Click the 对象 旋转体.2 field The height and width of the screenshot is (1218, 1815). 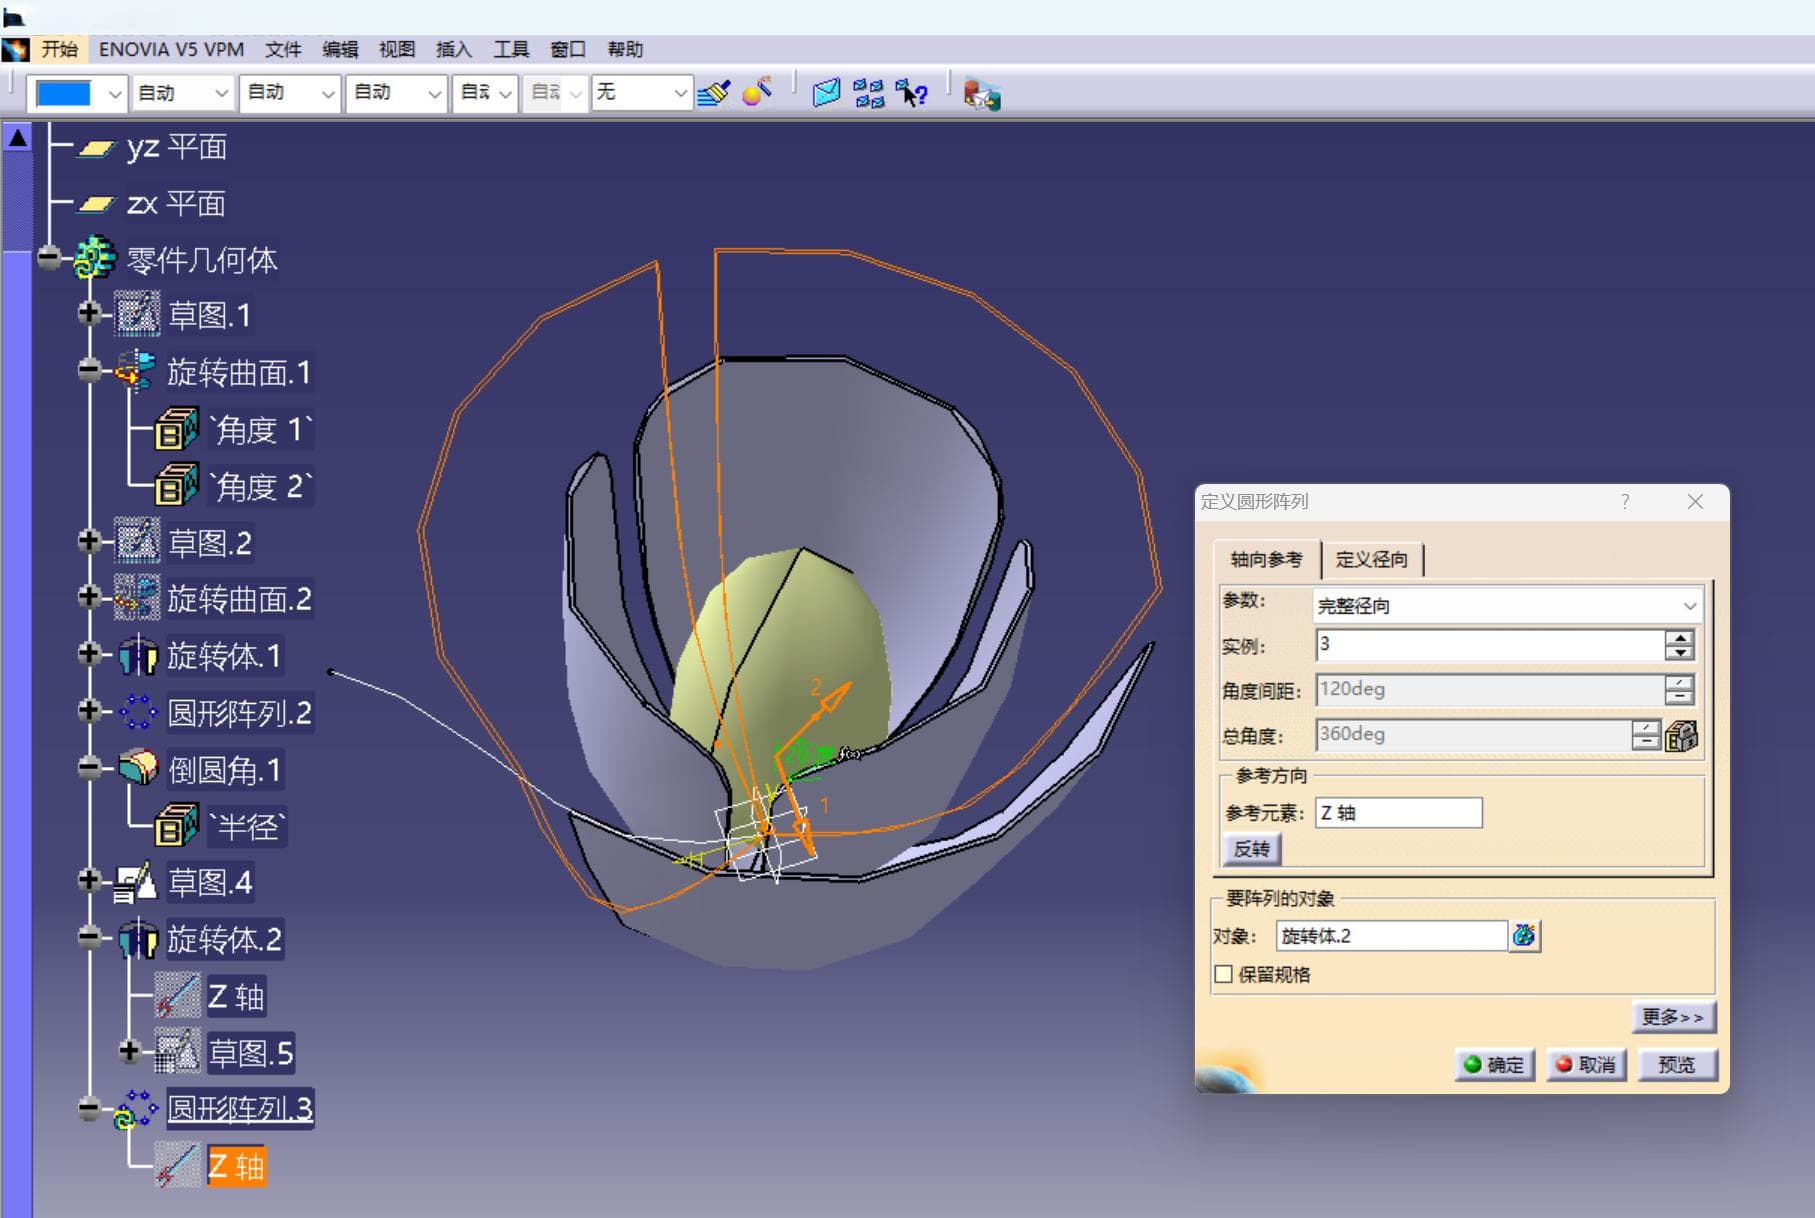point(1391,936)
